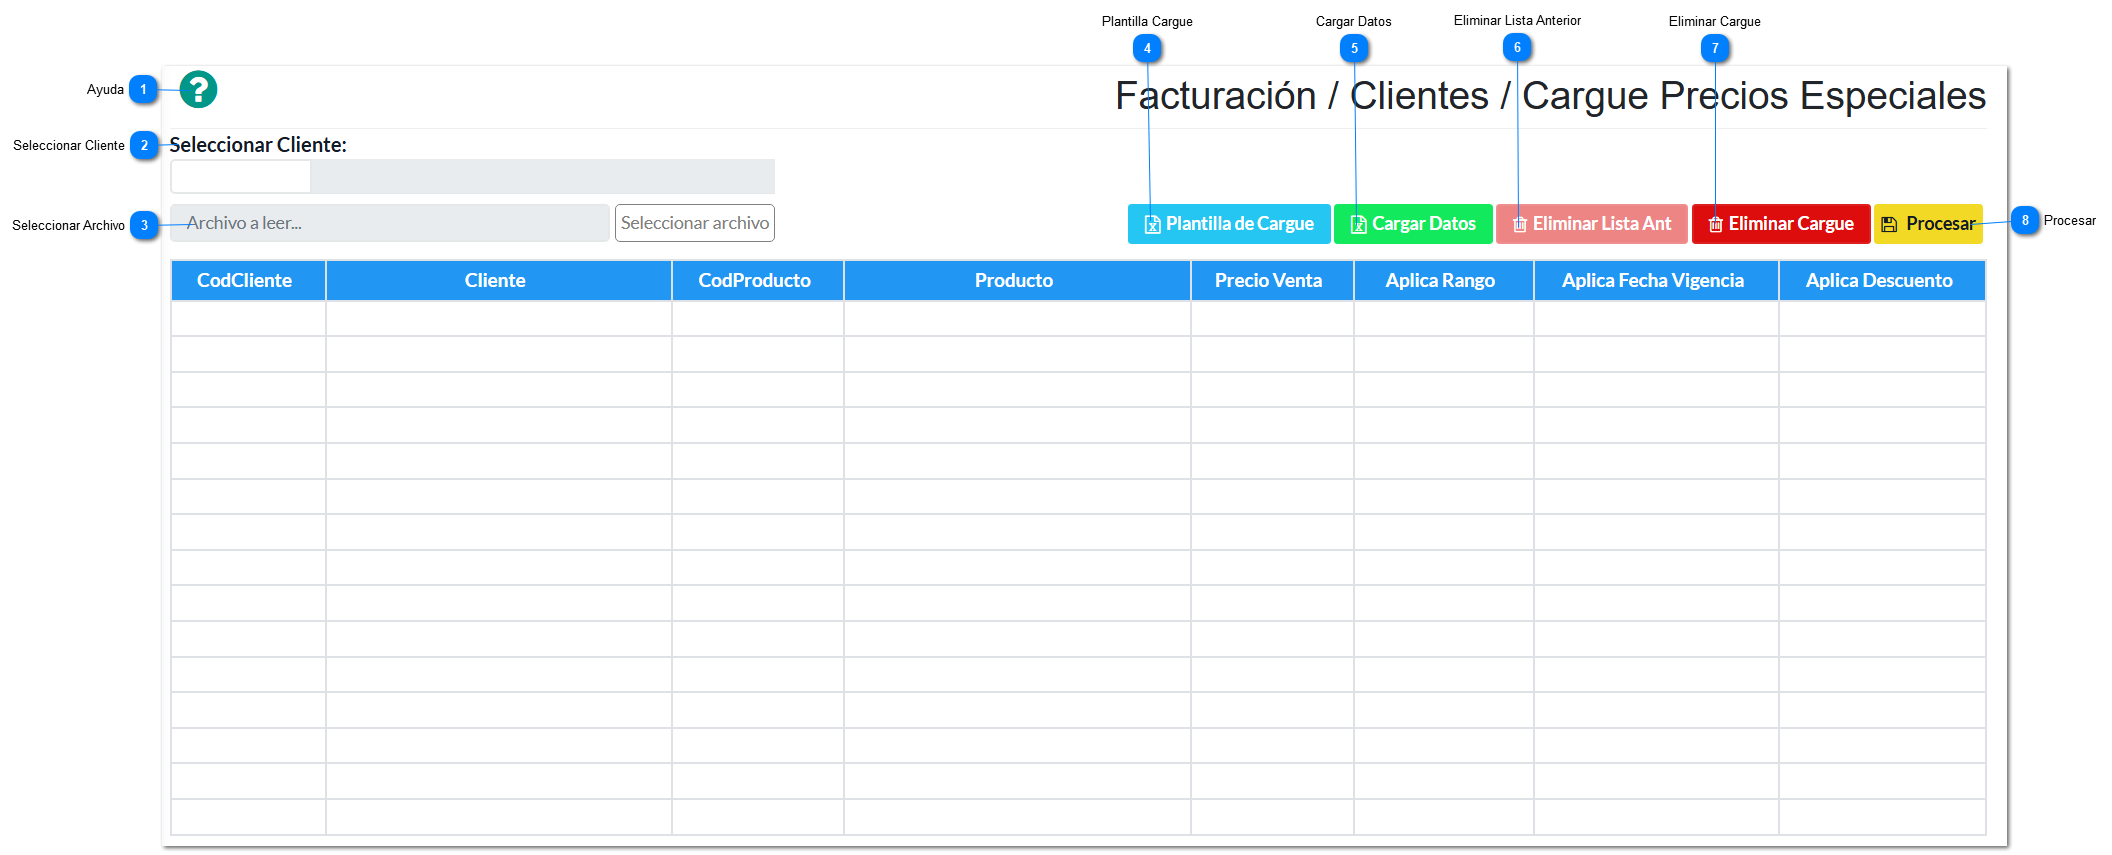Viewport: 2112px width, 855px height.
Task: Click numbered marker 1 next to Ayuda
Action: point(143,90)
